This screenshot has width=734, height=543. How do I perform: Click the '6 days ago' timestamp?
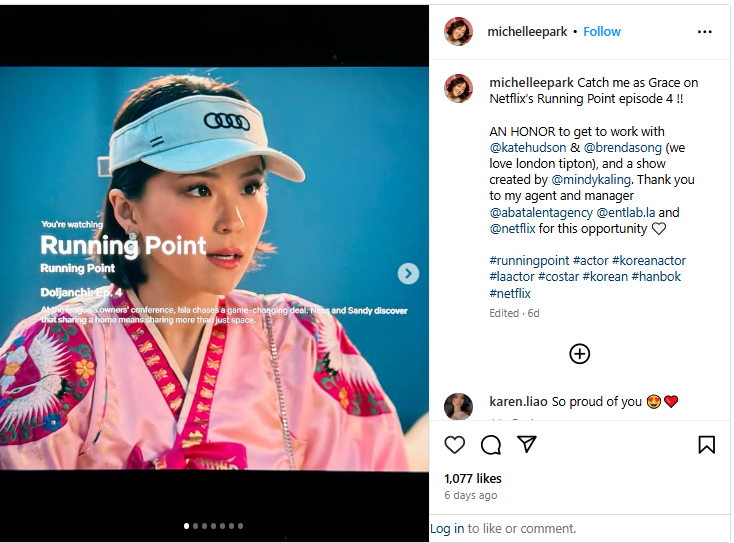point(470,495)
